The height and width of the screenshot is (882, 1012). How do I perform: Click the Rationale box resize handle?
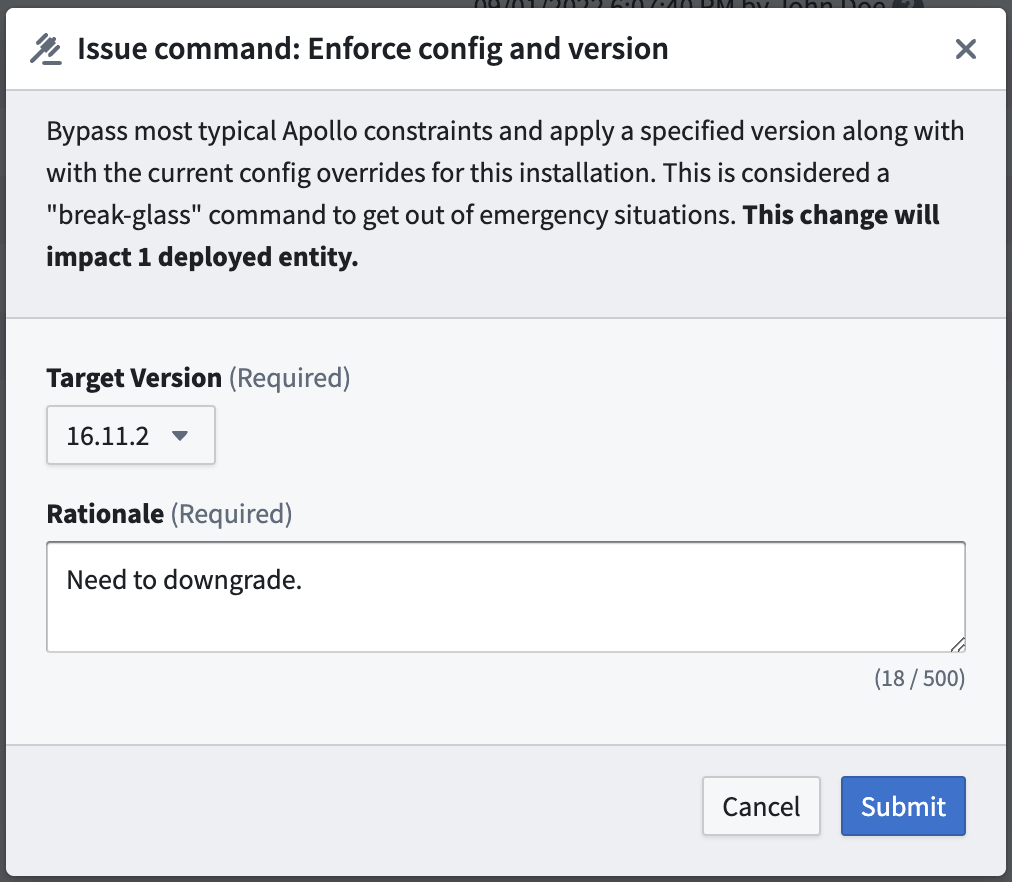[958, 645]
